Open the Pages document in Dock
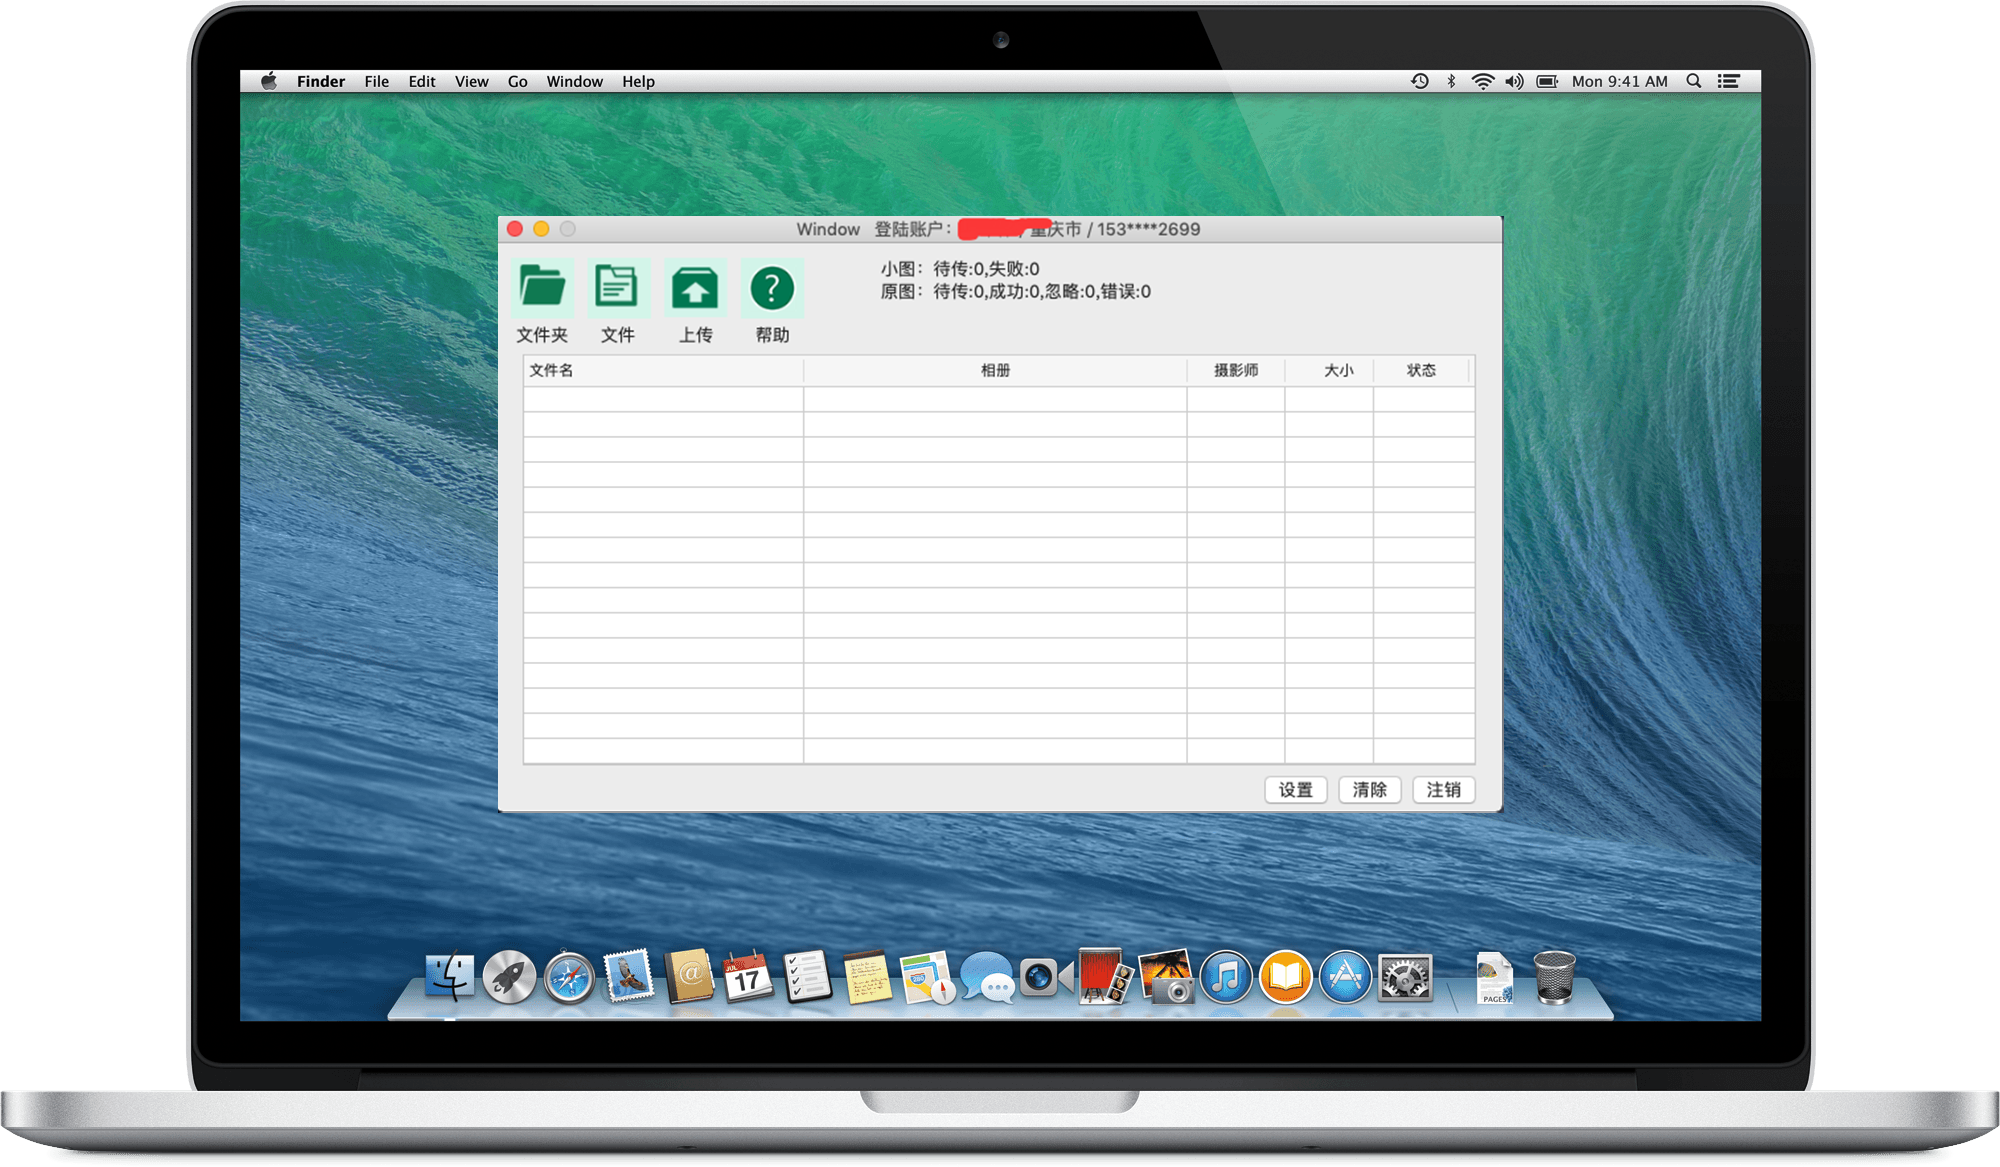 point(1493,977)
